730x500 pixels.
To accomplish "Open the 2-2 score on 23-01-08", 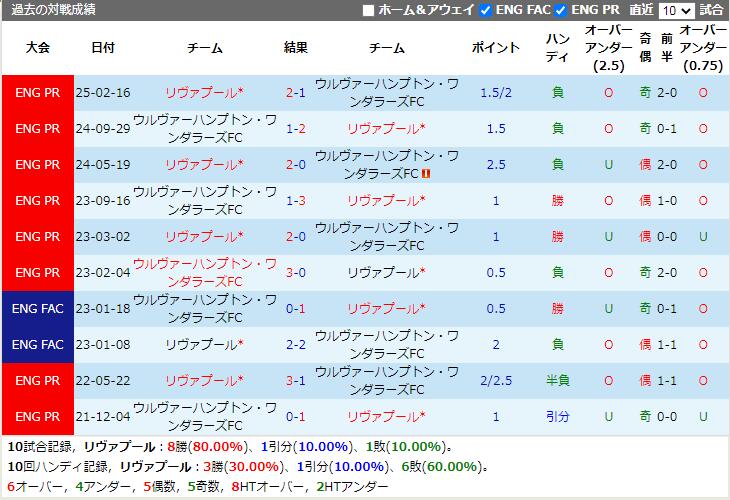I will click(295, 345).
